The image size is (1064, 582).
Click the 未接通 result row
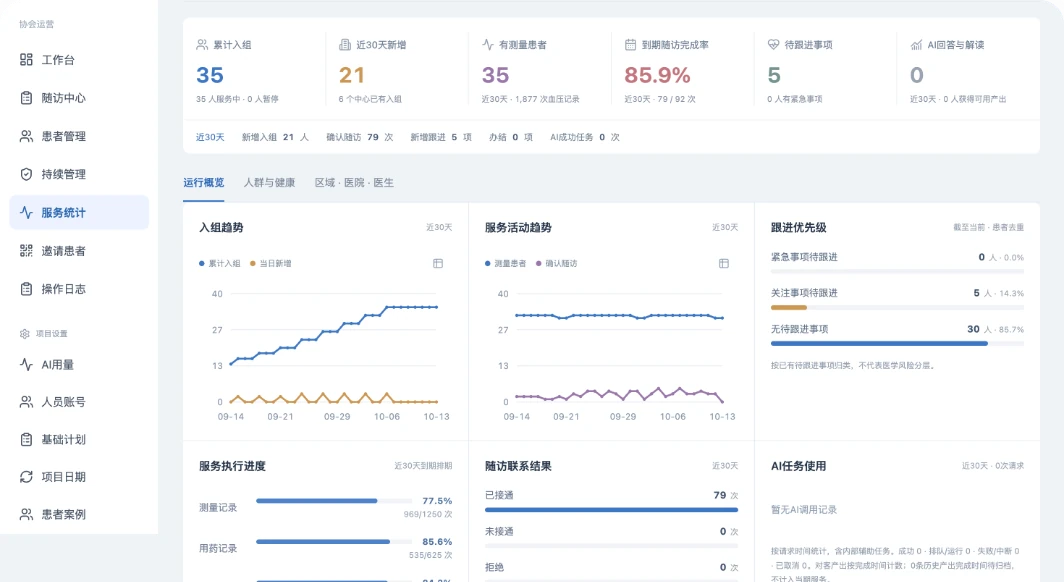point(611,535)
